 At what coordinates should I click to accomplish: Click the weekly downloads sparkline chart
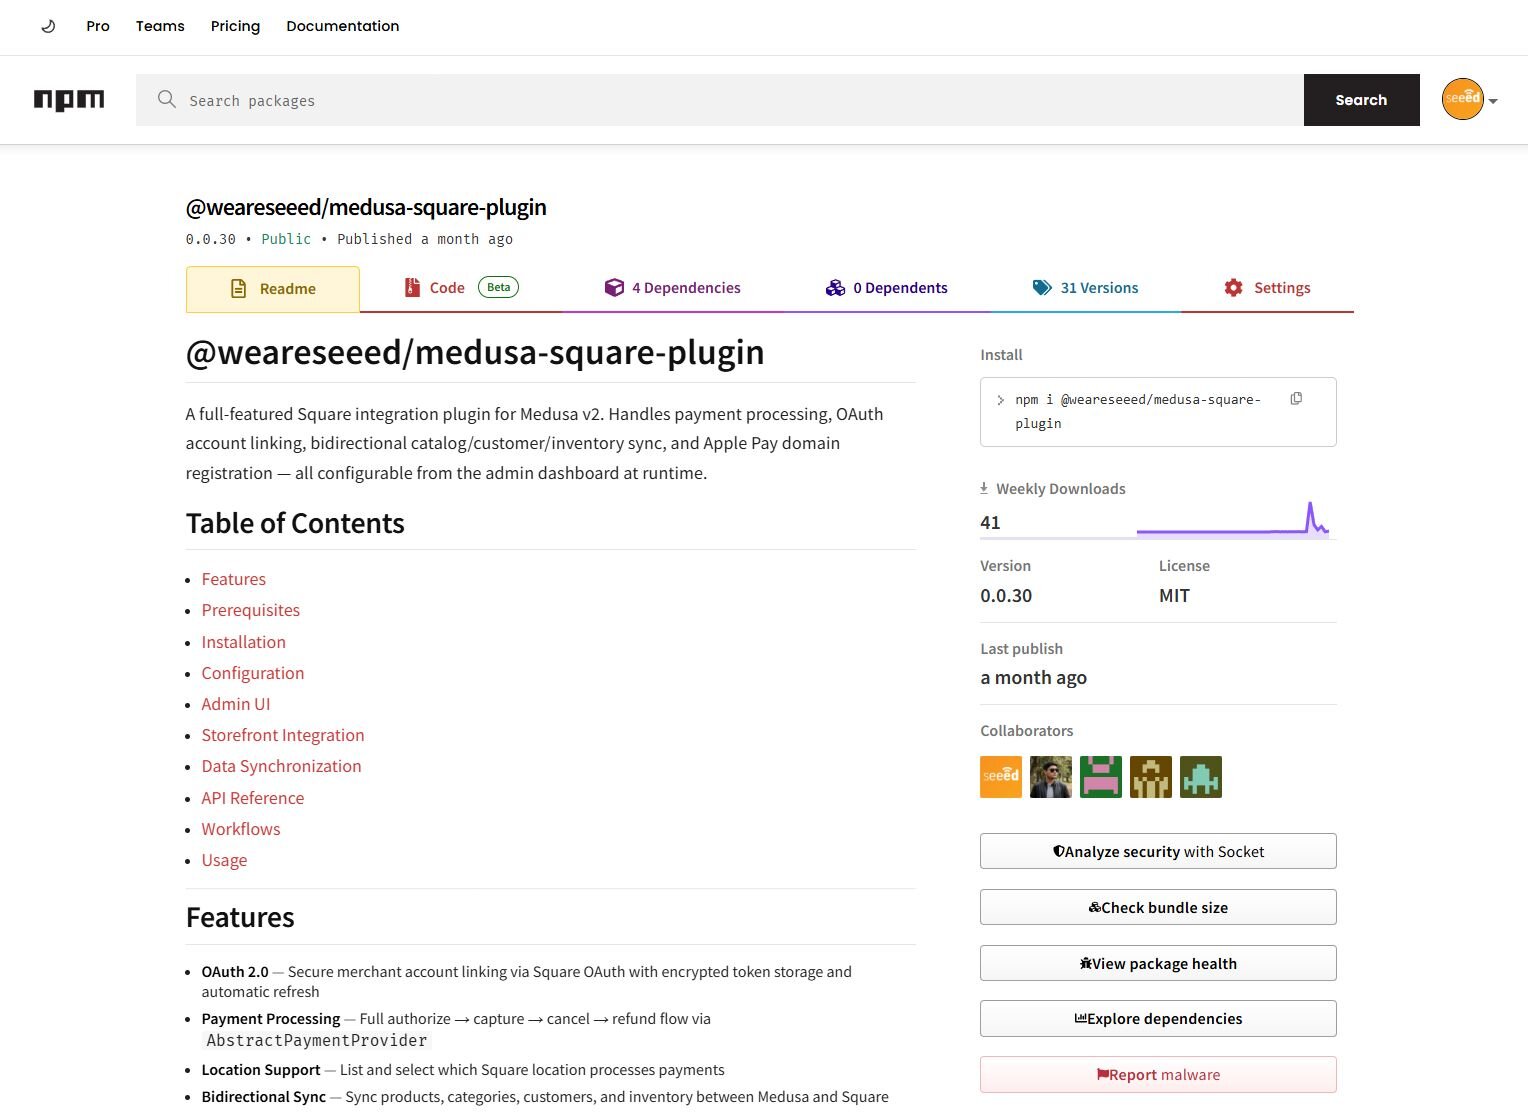[x=1233, y=519]
